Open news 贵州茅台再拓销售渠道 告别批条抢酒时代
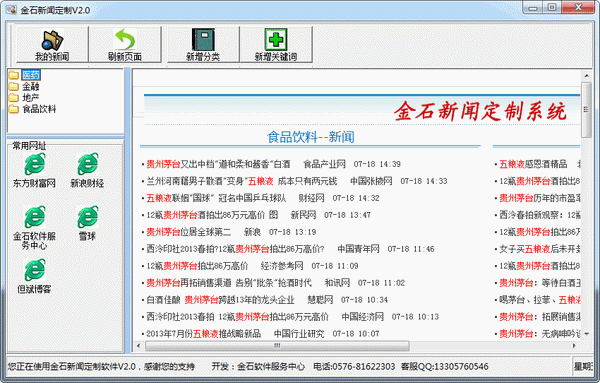Screen dimensions: 600x383 229,283
